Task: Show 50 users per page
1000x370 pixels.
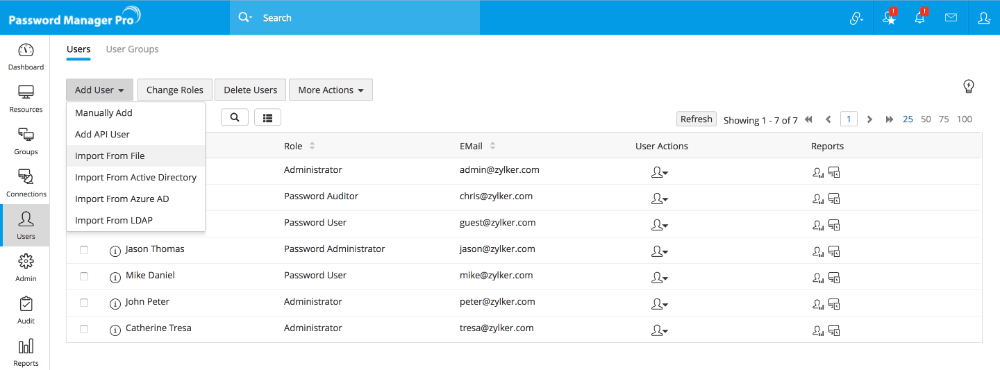Action: pos(926,119)
